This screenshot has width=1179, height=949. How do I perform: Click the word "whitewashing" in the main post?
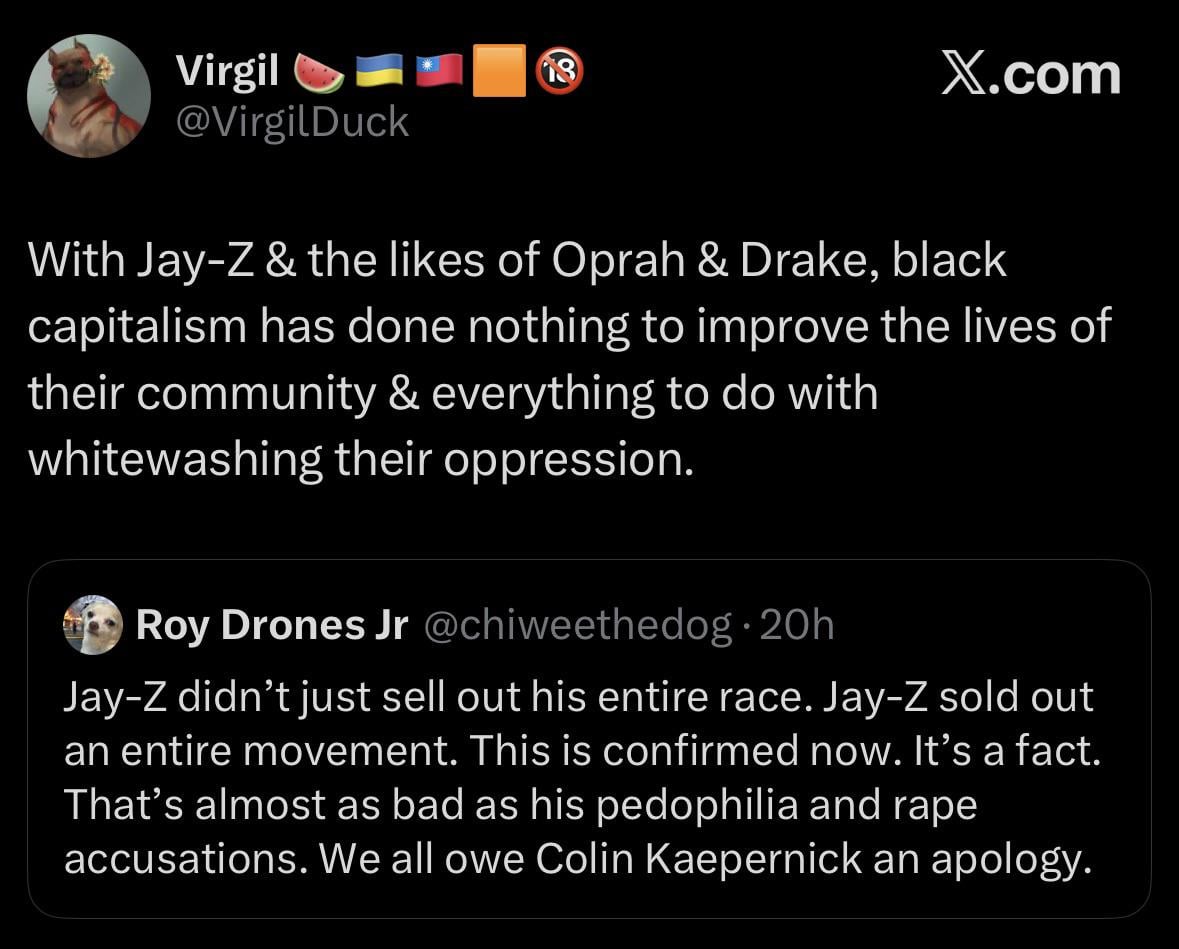pyautogui.click(x=174, y=458)
